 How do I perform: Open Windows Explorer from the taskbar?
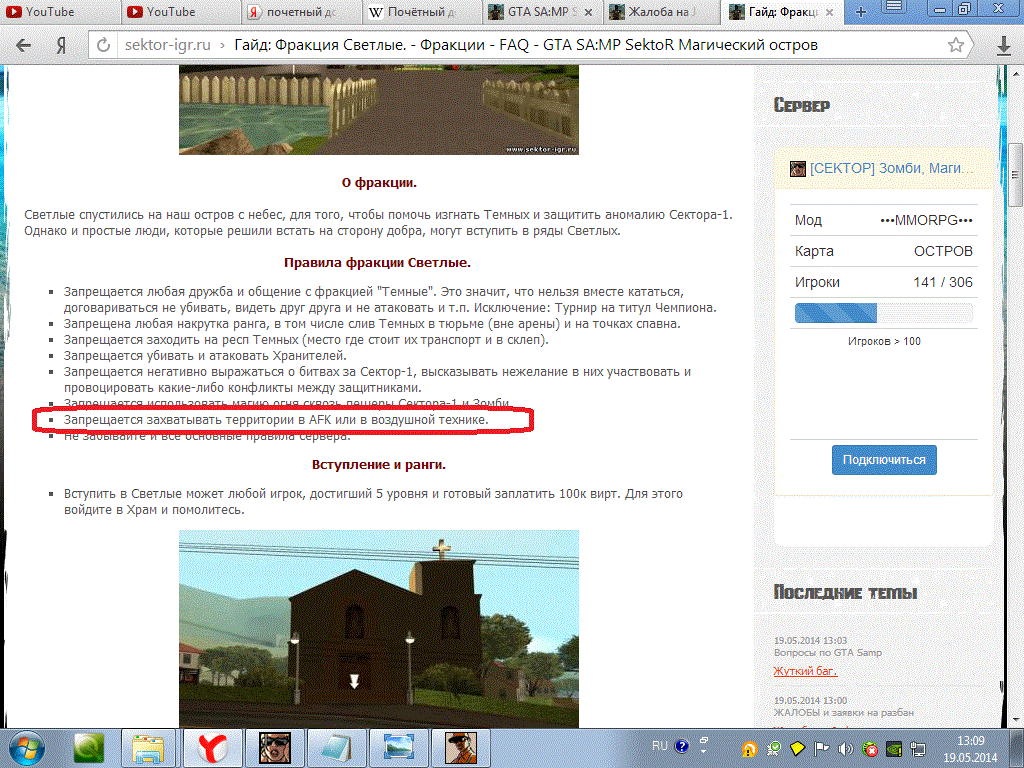click(148, 748)
